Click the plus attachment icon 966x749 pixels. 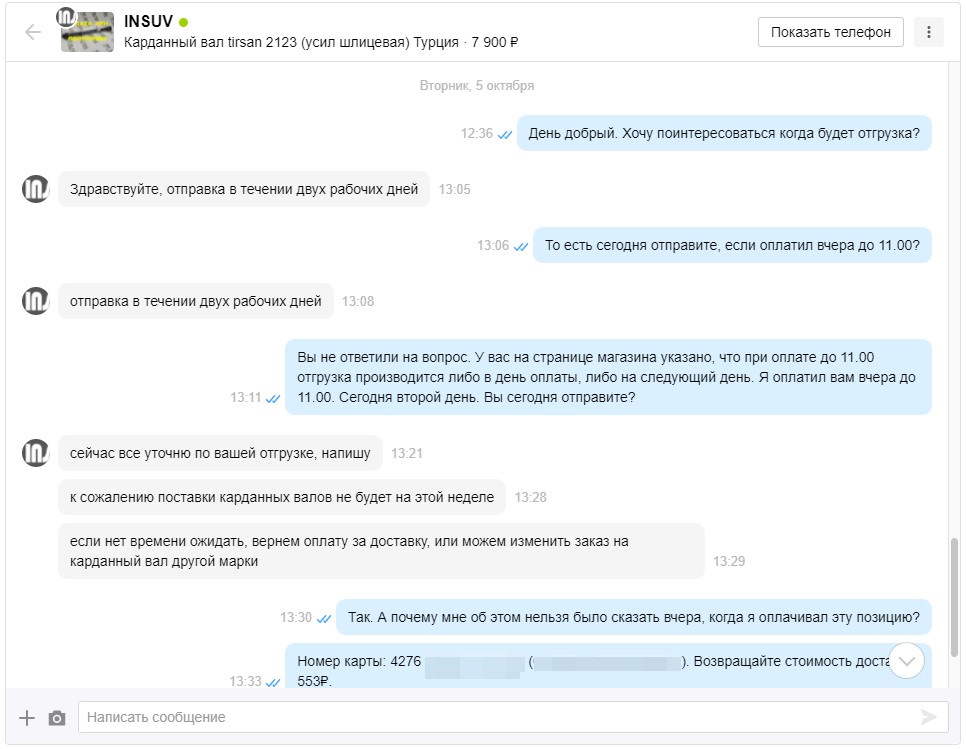[x=27, y=717]
